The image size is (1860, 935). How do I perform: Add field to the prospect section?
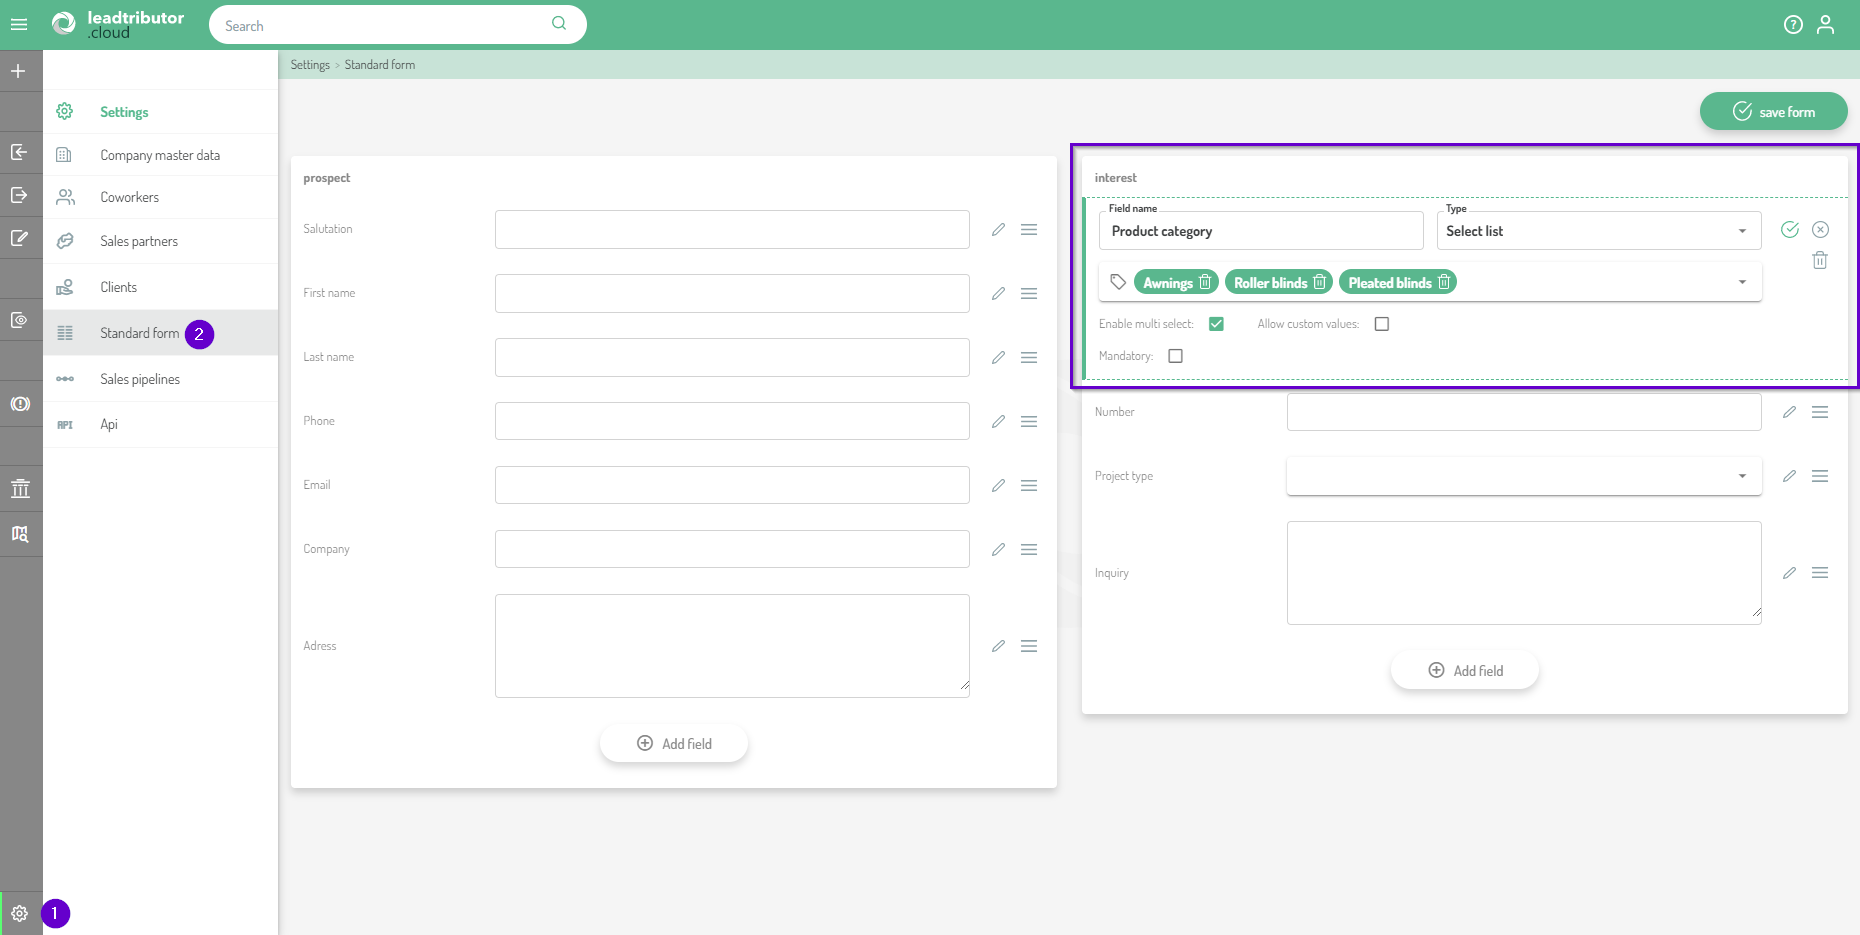(674, 744)
